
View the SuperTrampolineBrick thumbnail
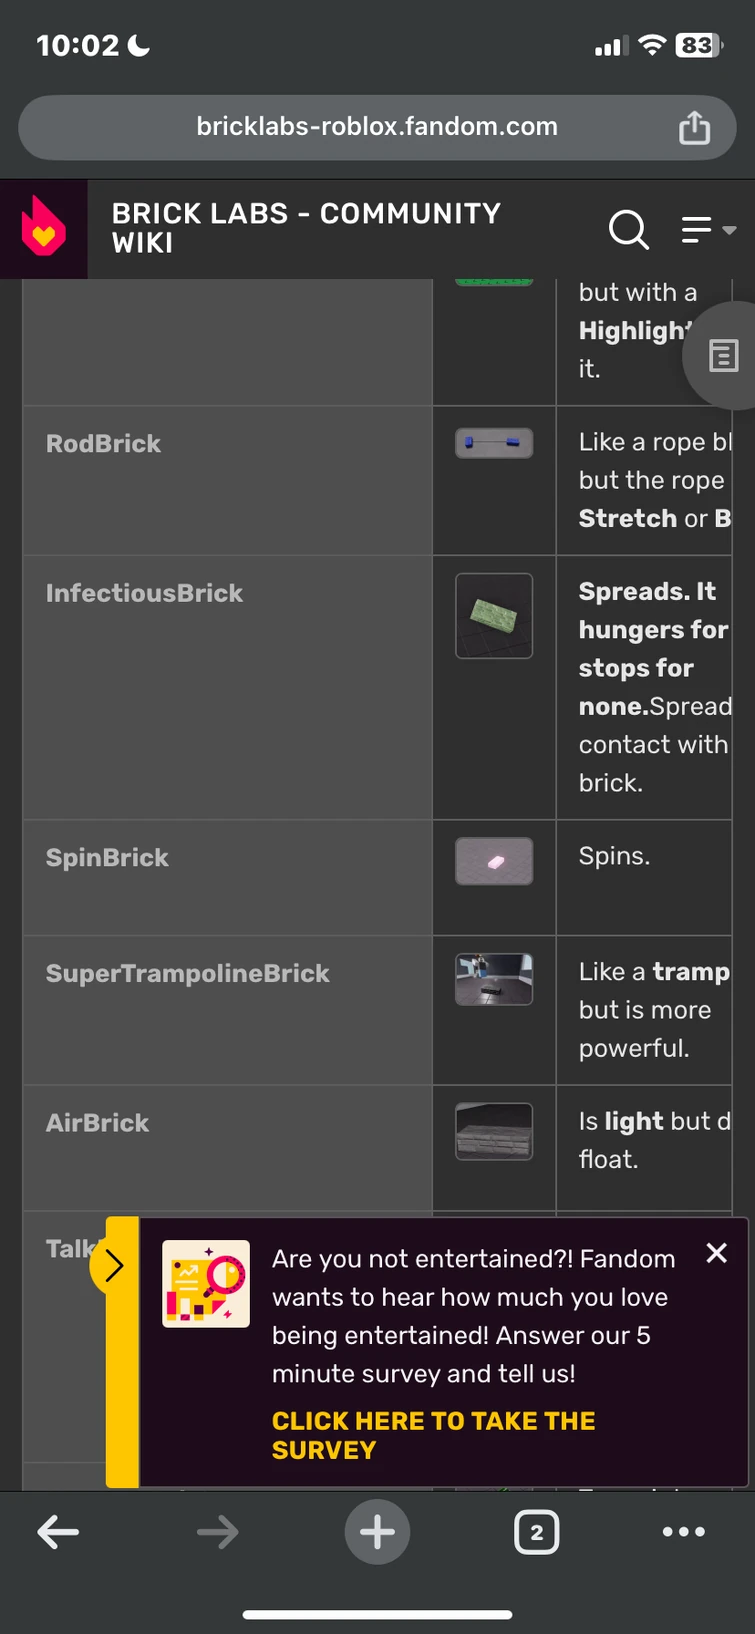[x=494, y=978]
